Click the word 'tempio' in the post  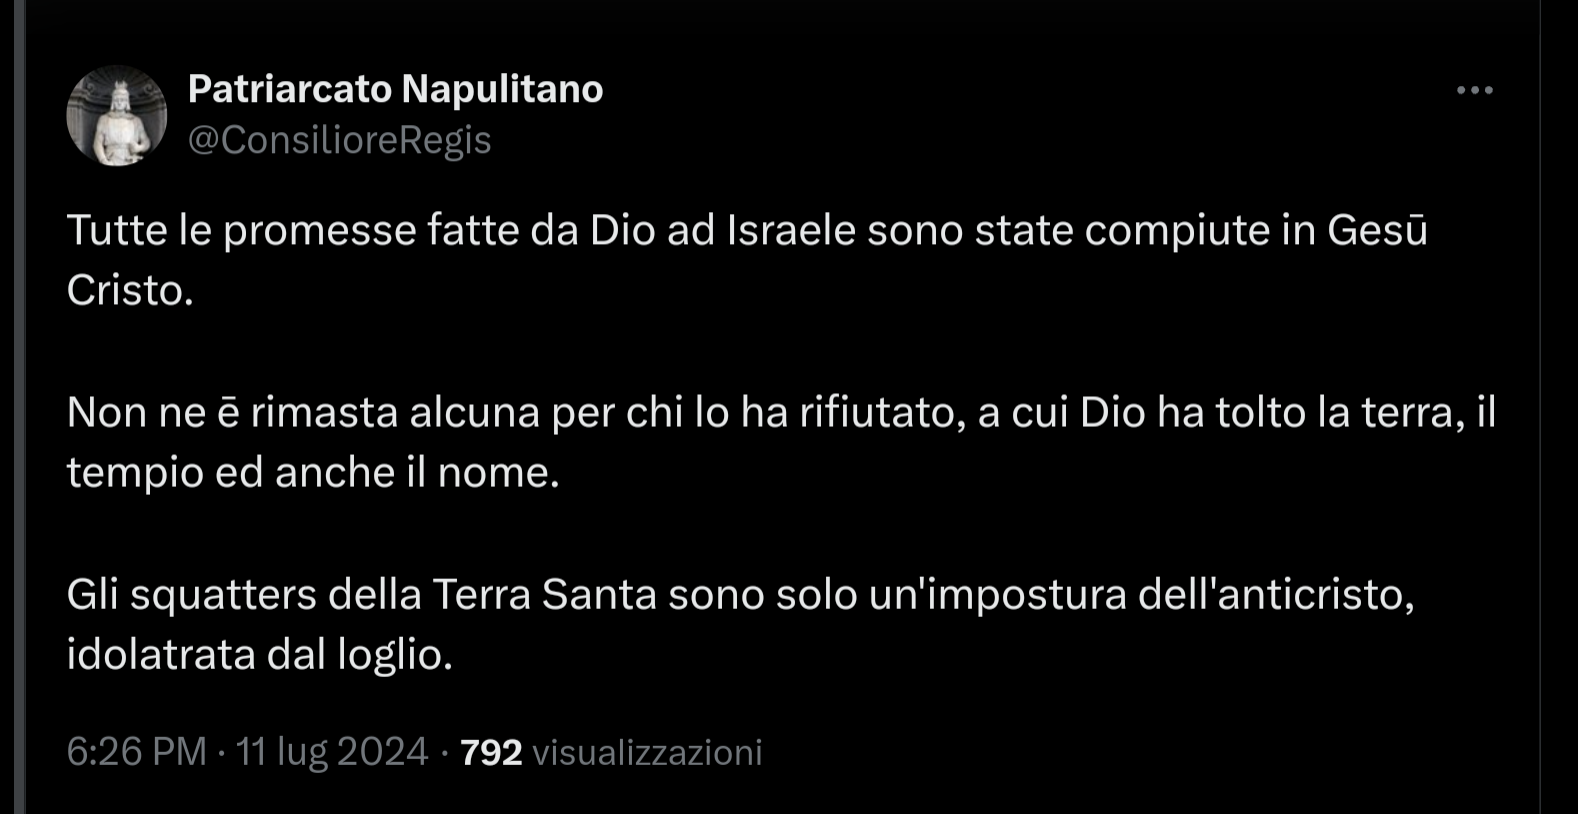(135, 473)
